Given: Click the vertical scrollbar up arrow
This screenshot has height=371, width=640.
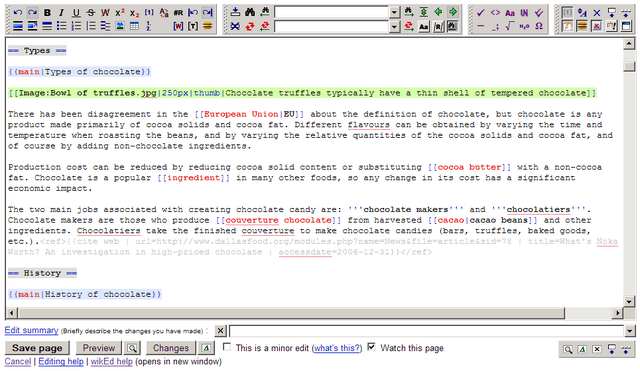Looking at the screenshot, I should (x=629, y=43).
